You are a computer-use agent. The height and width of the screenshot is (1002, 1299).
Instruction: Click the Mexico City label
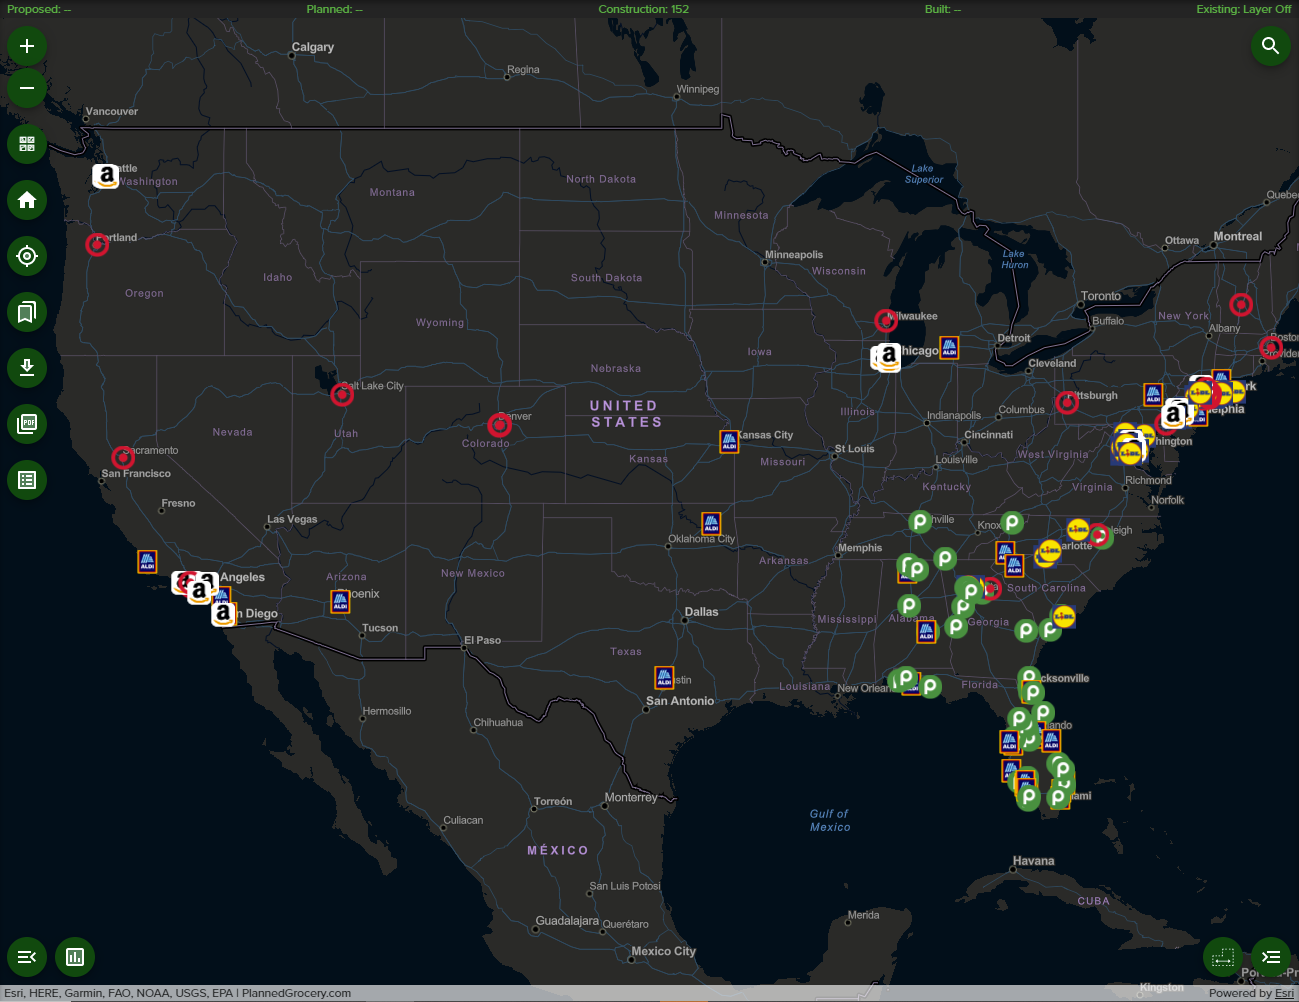(x=663, y=951)
